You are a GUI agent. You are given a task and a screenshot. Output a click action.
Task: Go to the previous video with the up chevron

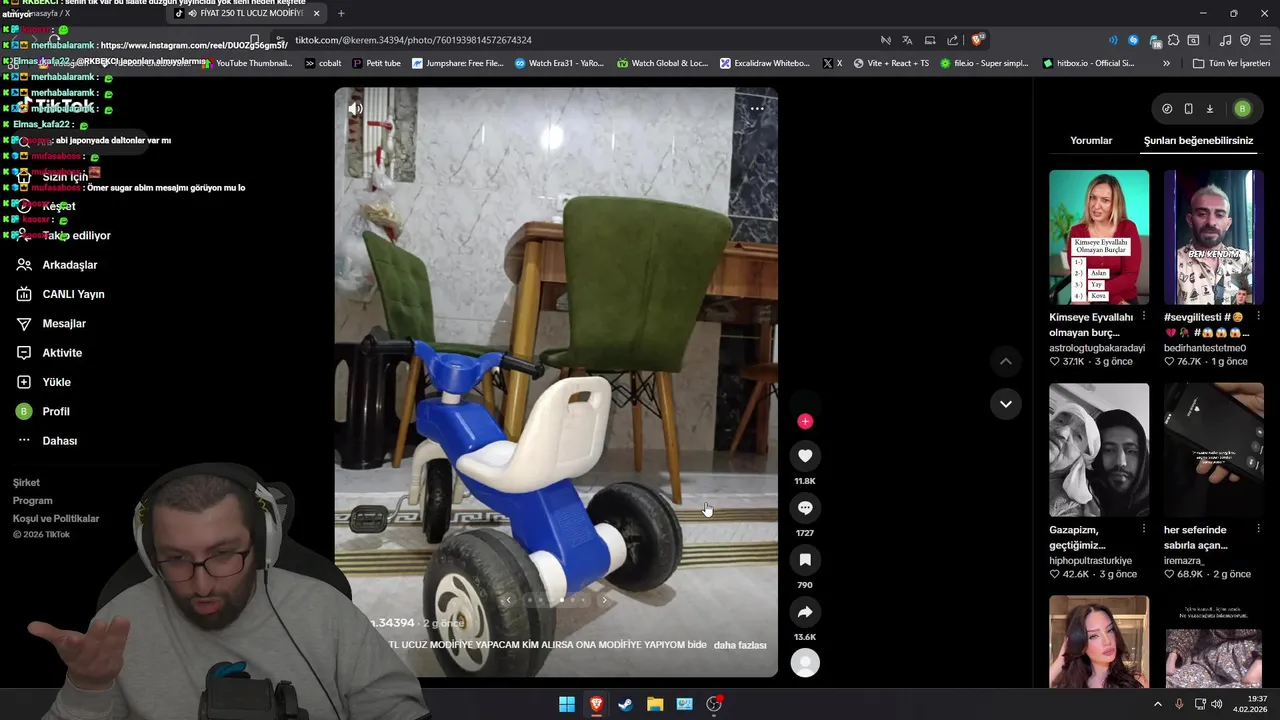1006,361
